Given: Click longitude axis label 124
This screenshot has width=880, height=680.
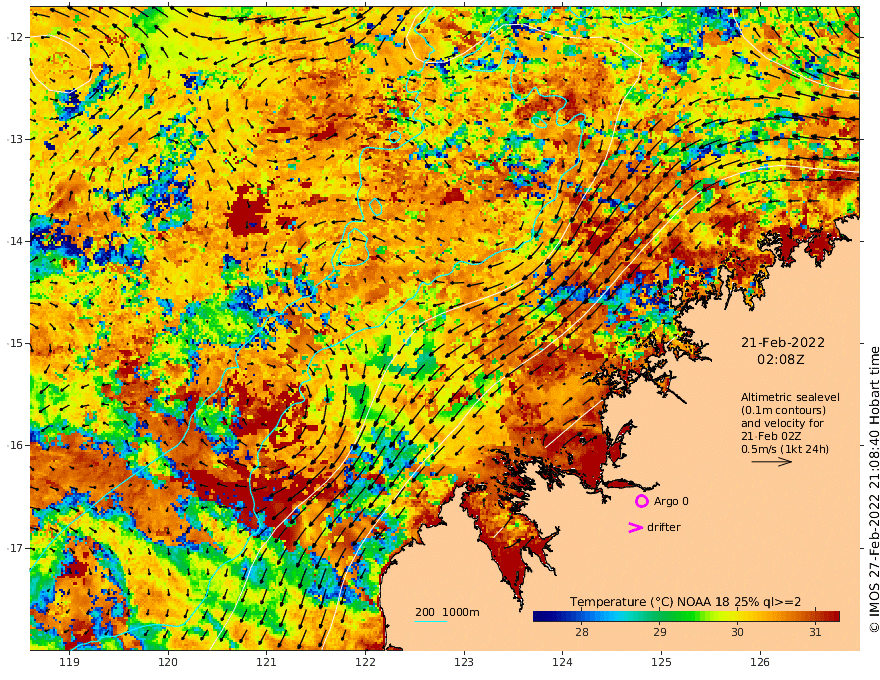Looking at the screenshot, I should 562,662.
